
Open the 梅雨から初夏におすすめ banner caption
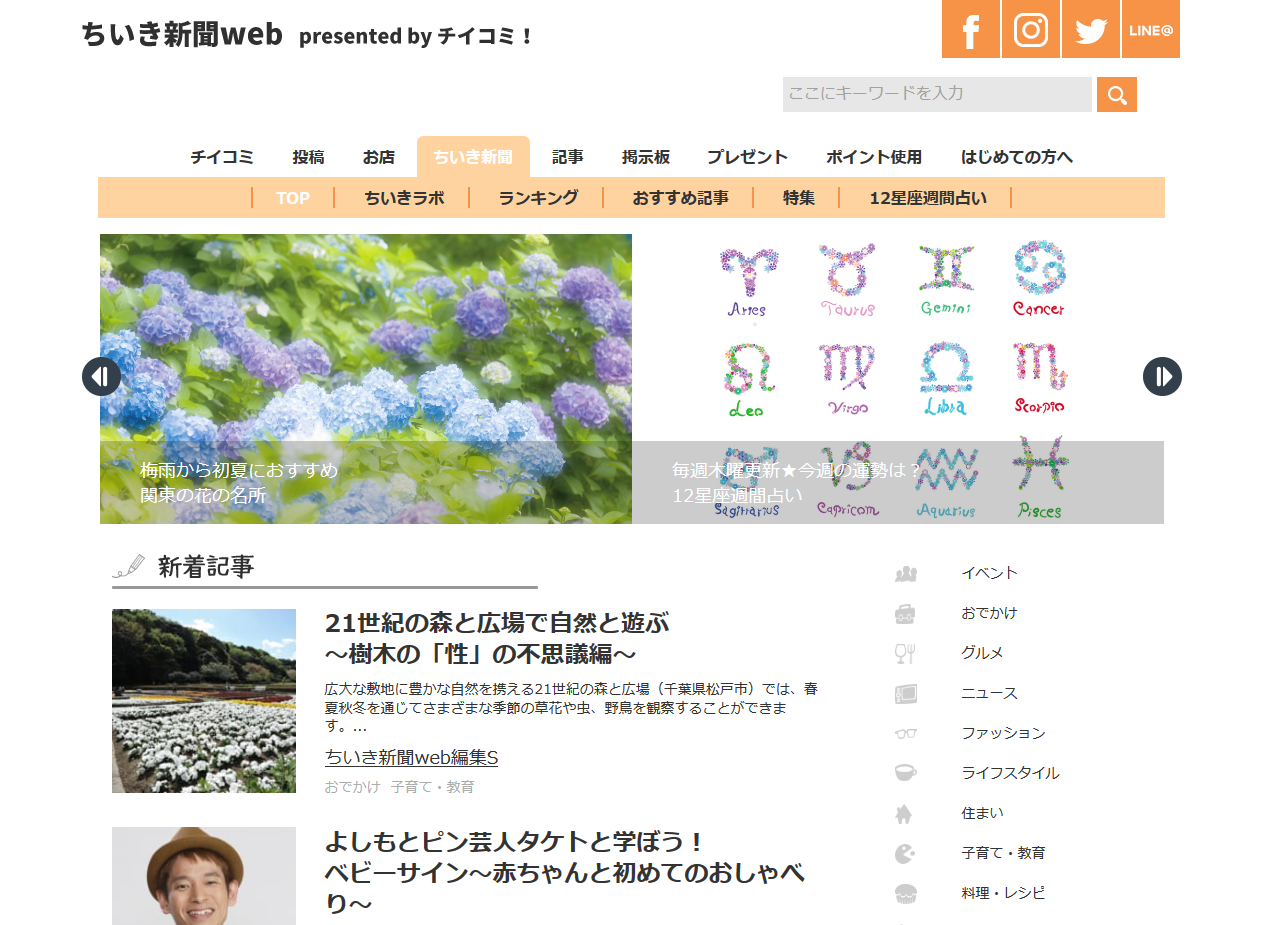pyautogui.click(x=239, y=483)
